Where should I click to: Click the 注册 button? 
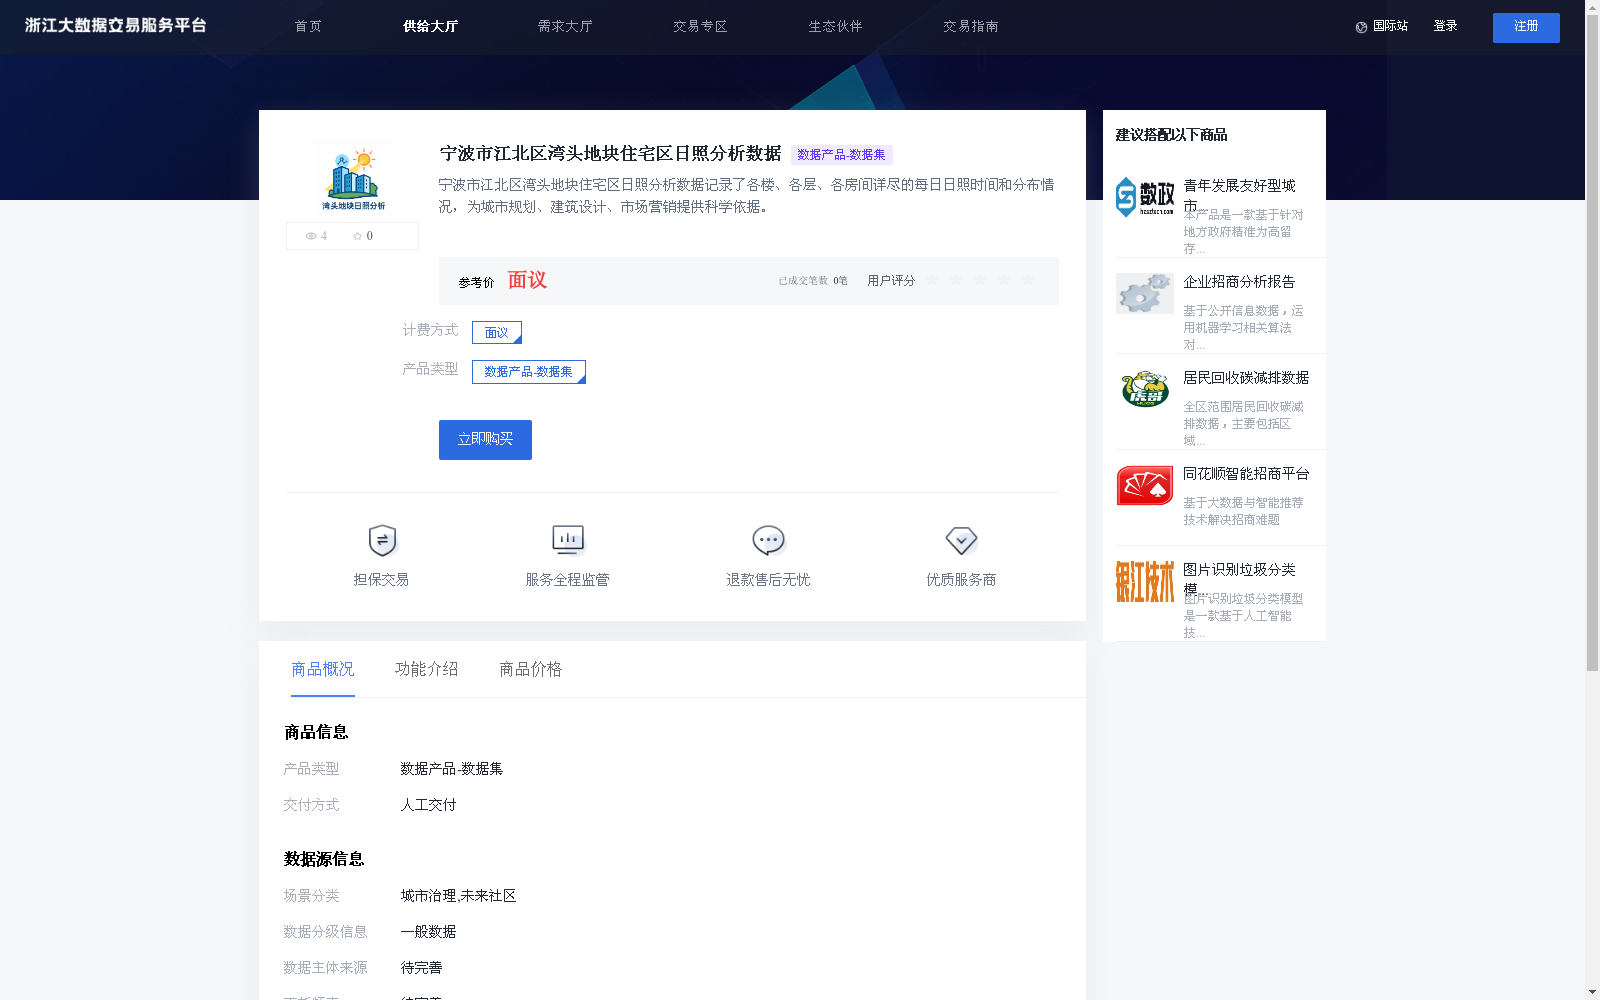(1526, 28)
